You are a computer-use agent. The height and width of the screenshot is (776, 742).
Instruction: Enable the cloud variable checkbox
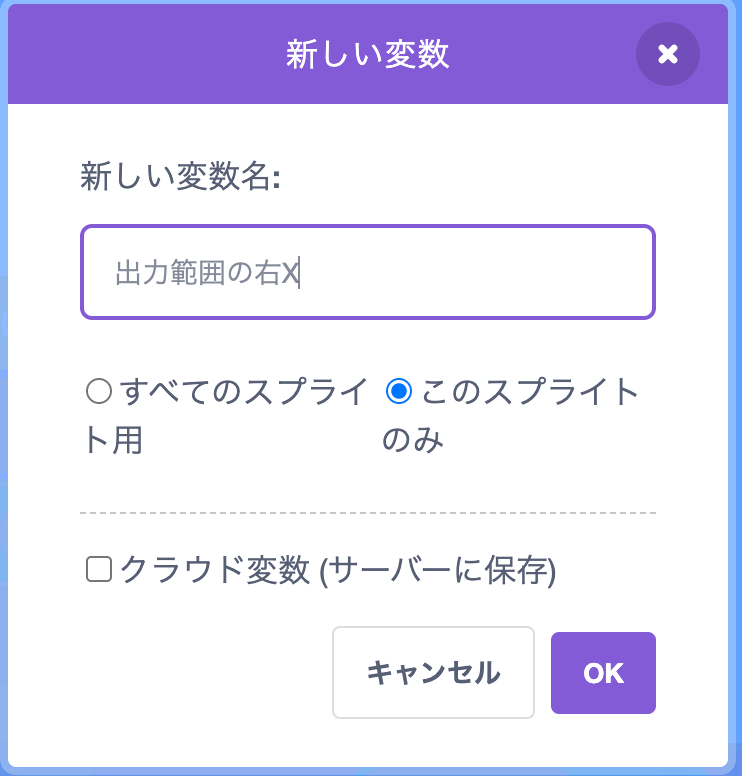98,571
